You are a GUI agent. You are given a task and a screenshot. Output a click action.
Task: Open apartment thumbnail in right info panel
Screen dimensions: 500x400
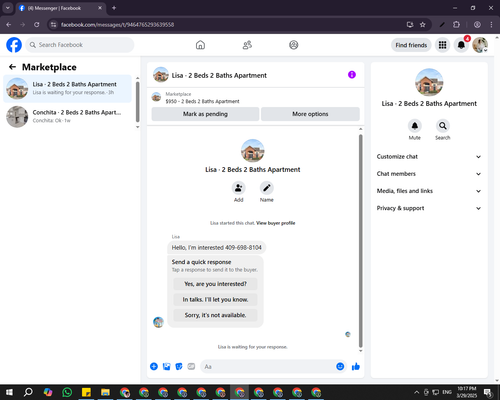pyautogui.click(x=429, y=82)
